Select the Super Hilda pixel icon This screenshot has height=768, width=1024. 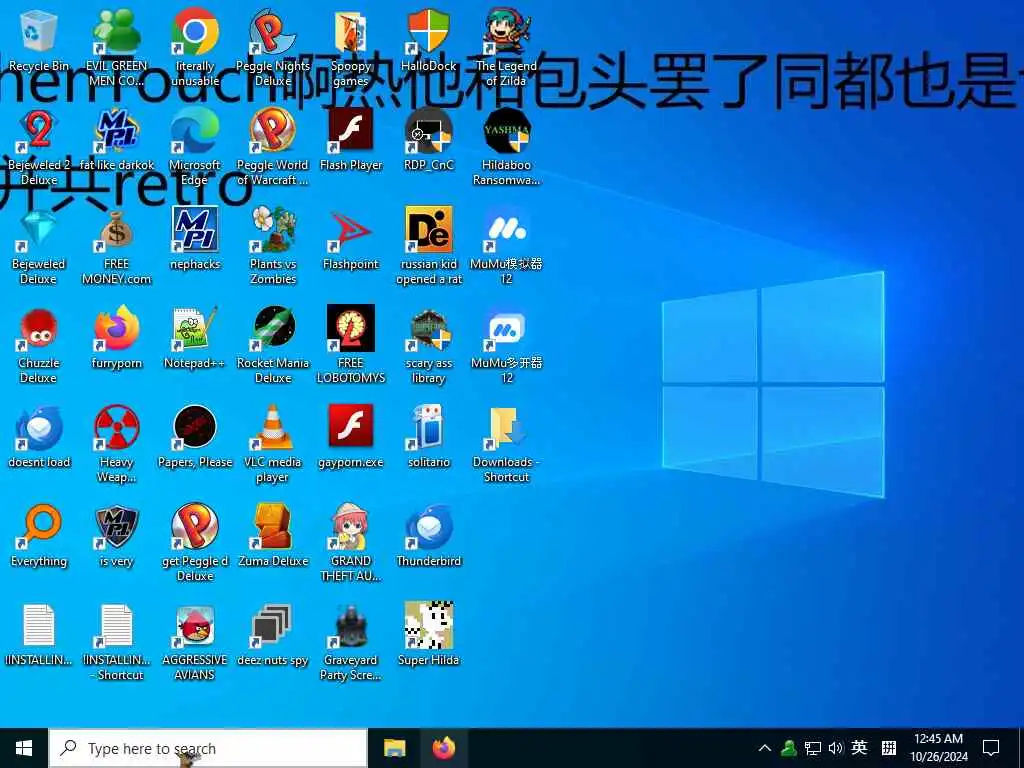click(x=428, y=625)
